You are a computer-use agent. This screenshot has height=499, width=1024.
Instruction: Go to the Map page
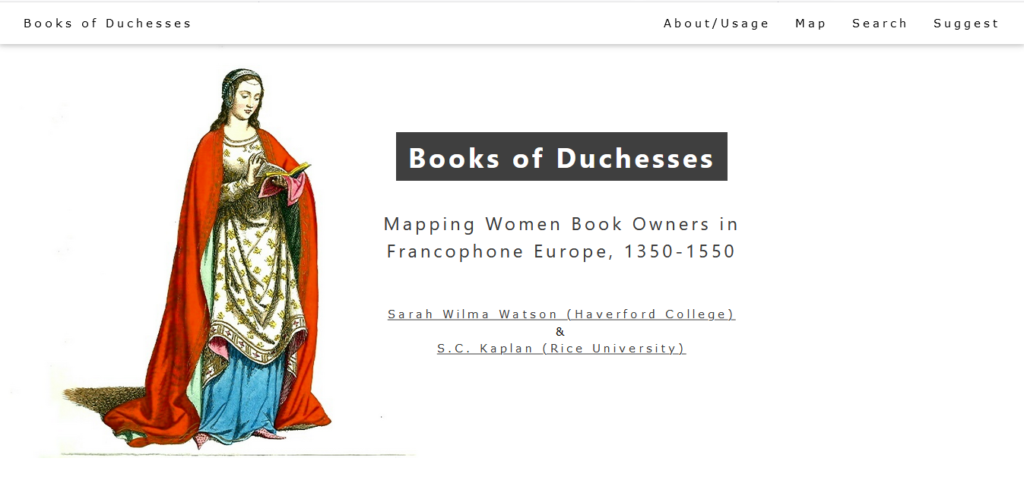coord(810,23)
